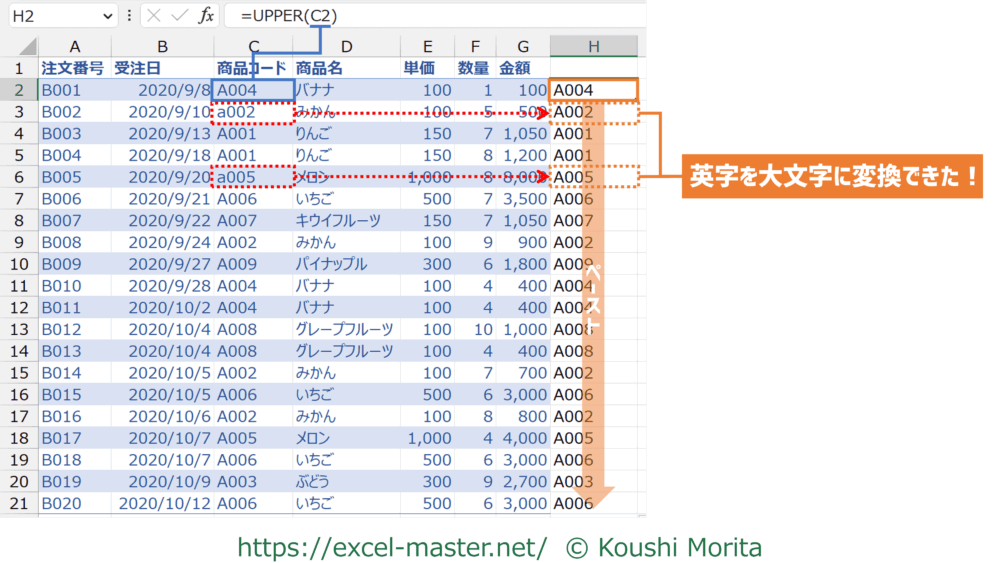1000x563 pixels.
Task: Select column H header
Action: 593,46
